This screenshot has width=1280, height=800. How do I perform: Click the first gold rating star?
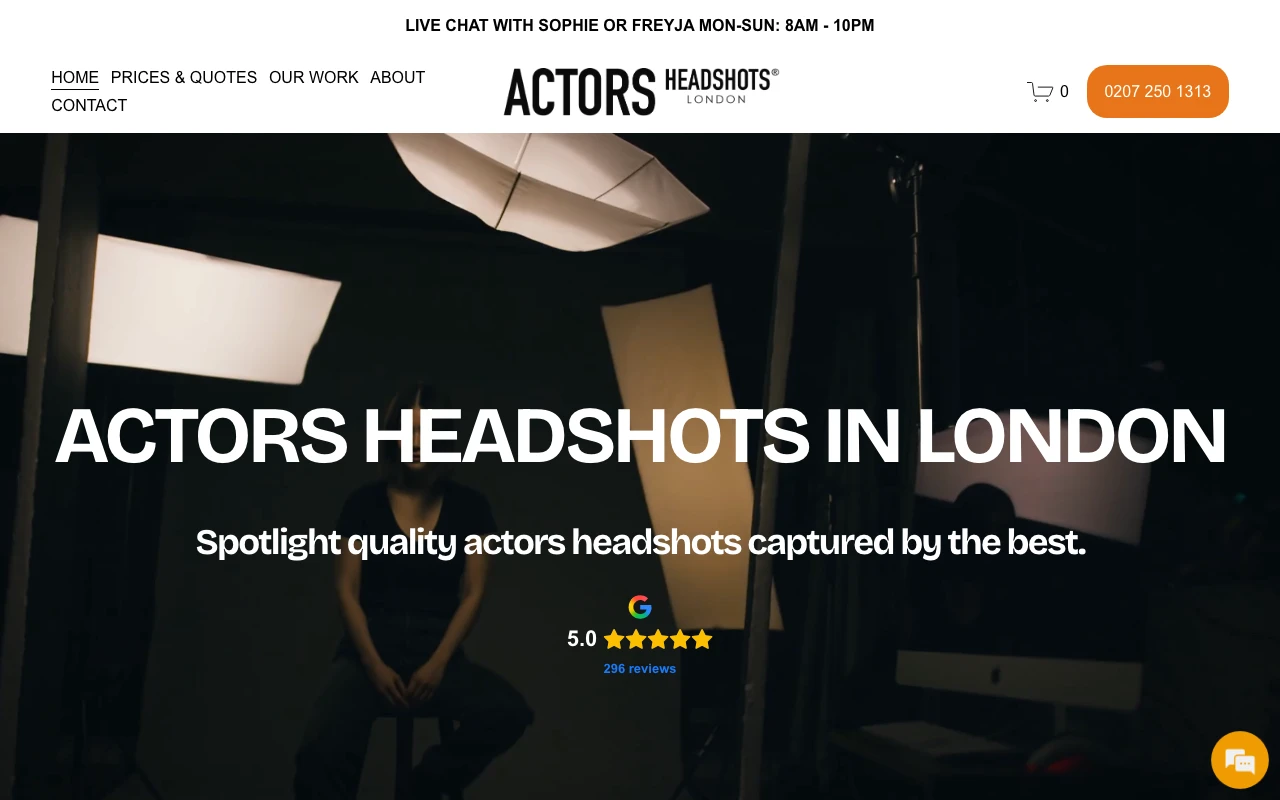click(x=614, y=639)
